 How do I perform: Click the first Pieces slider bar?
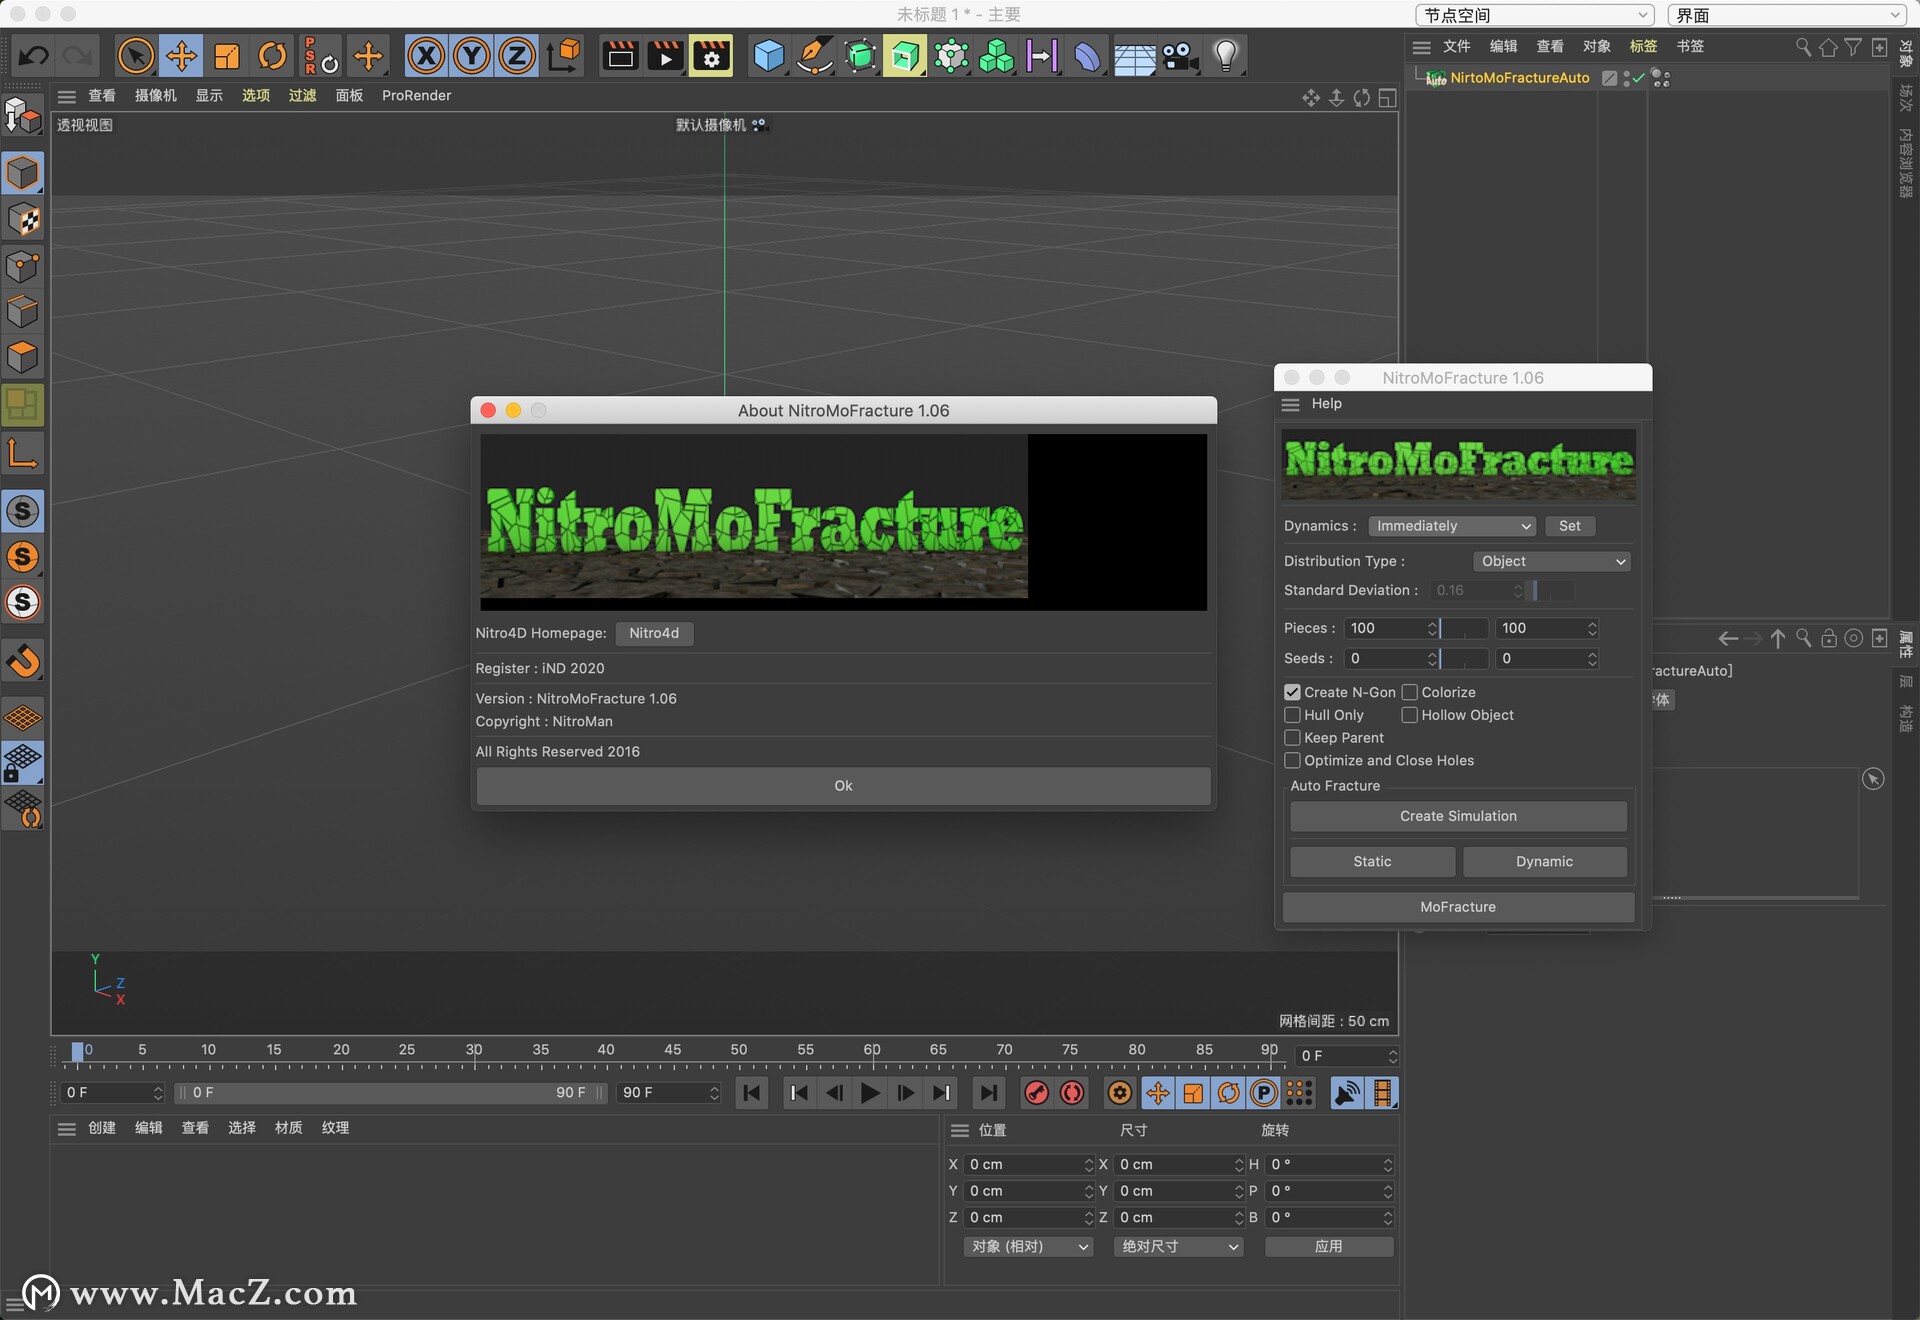(x=1465, y=628)
